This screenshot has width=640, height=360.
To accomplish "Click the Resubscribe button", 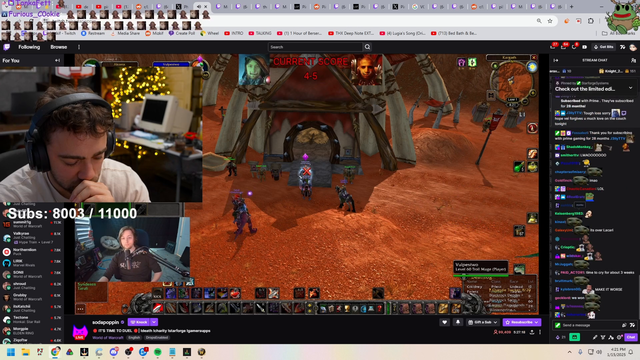I will point(522,322).
